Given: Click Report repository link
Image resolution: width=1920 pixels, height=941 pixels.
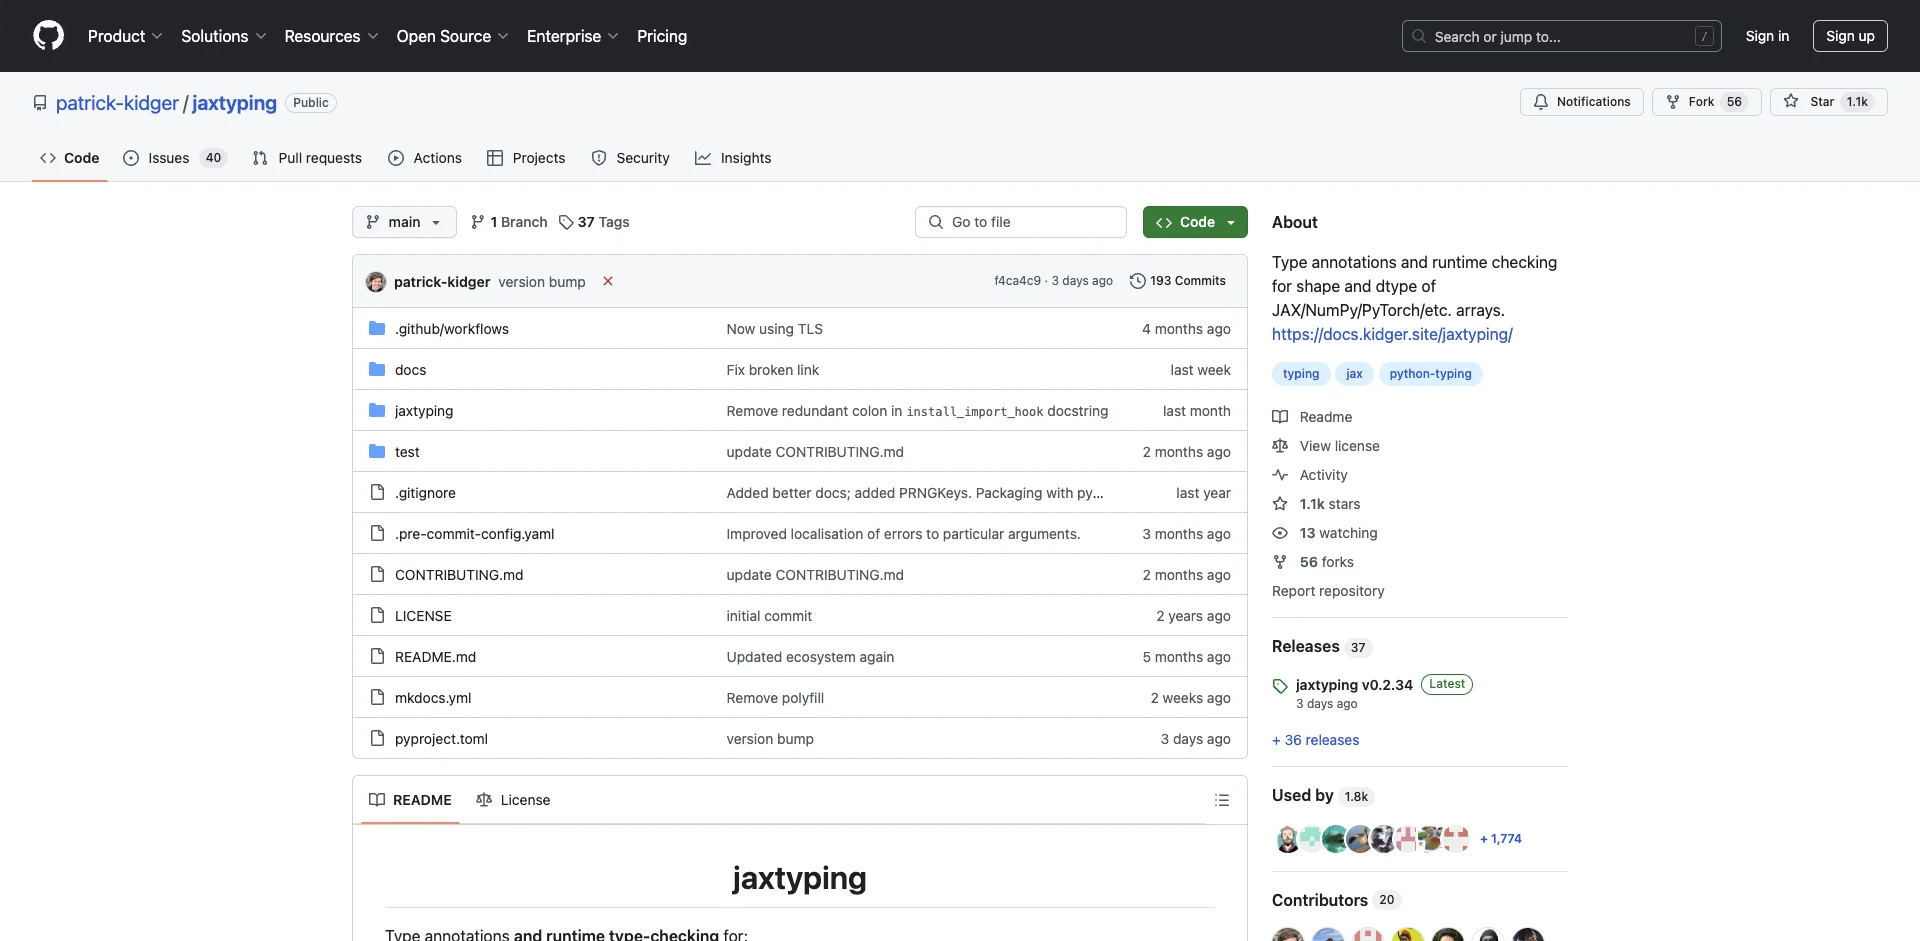Looking at the screenshot, I should click(1328, 591).
